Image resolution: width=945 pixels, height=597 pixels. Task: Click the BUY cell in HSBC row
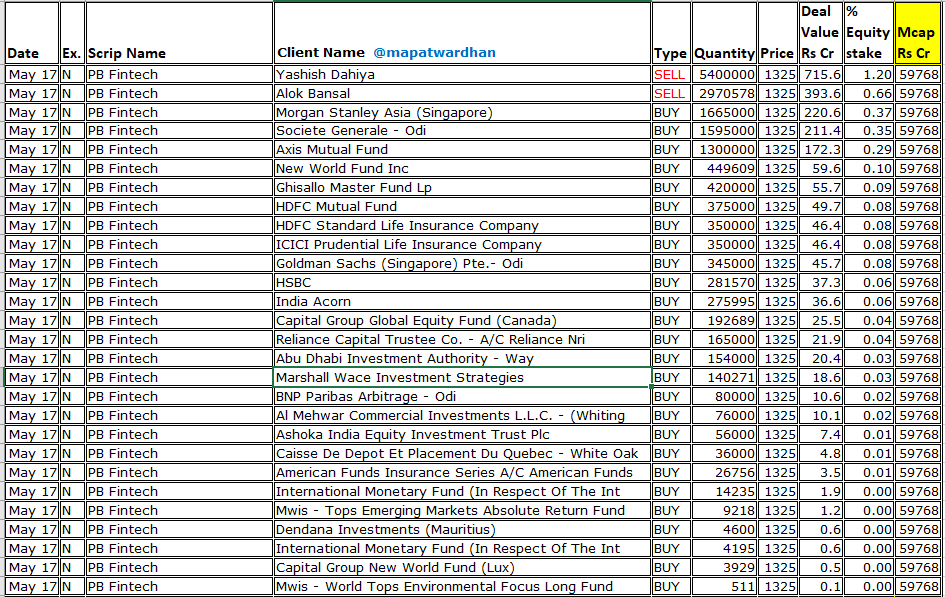(x=671, y=283)
